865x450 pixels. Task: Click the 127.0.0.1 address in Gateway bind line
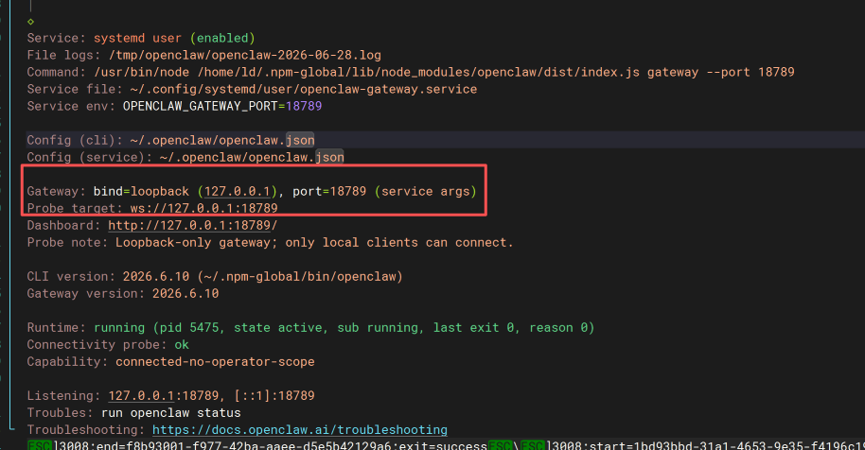pyautogui.click(x=237, y=191)
